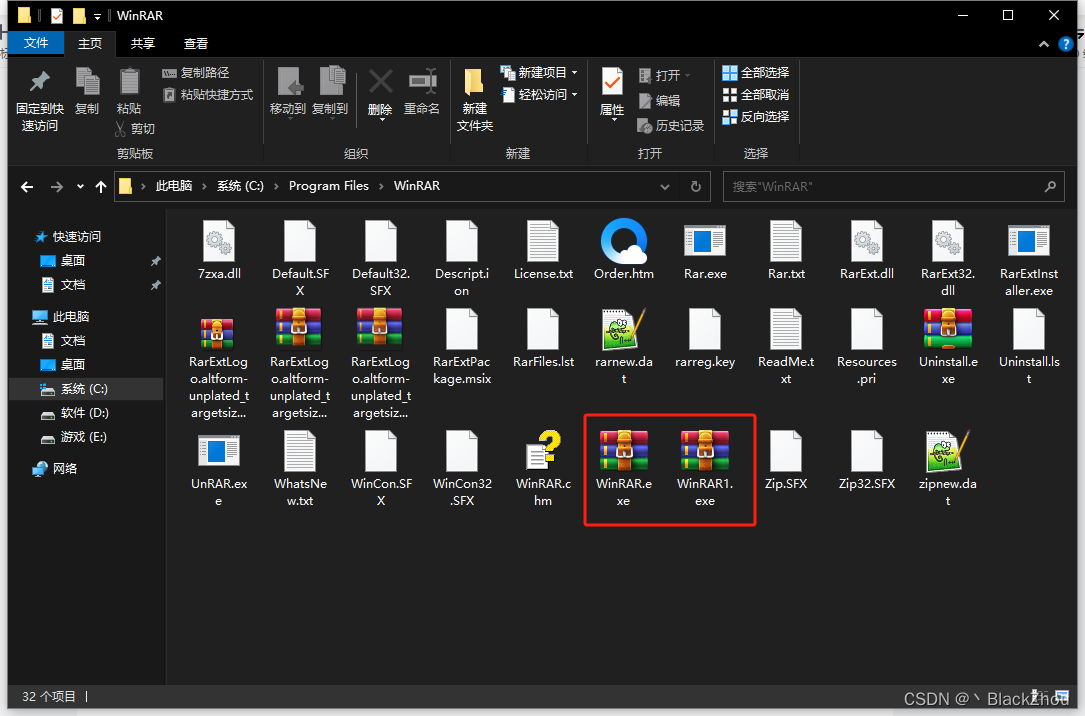Select the Resources.pri file
Image resolution: width=1085 pixels, height=716 pixels.
pyautogui.click(x=866, y=347)
